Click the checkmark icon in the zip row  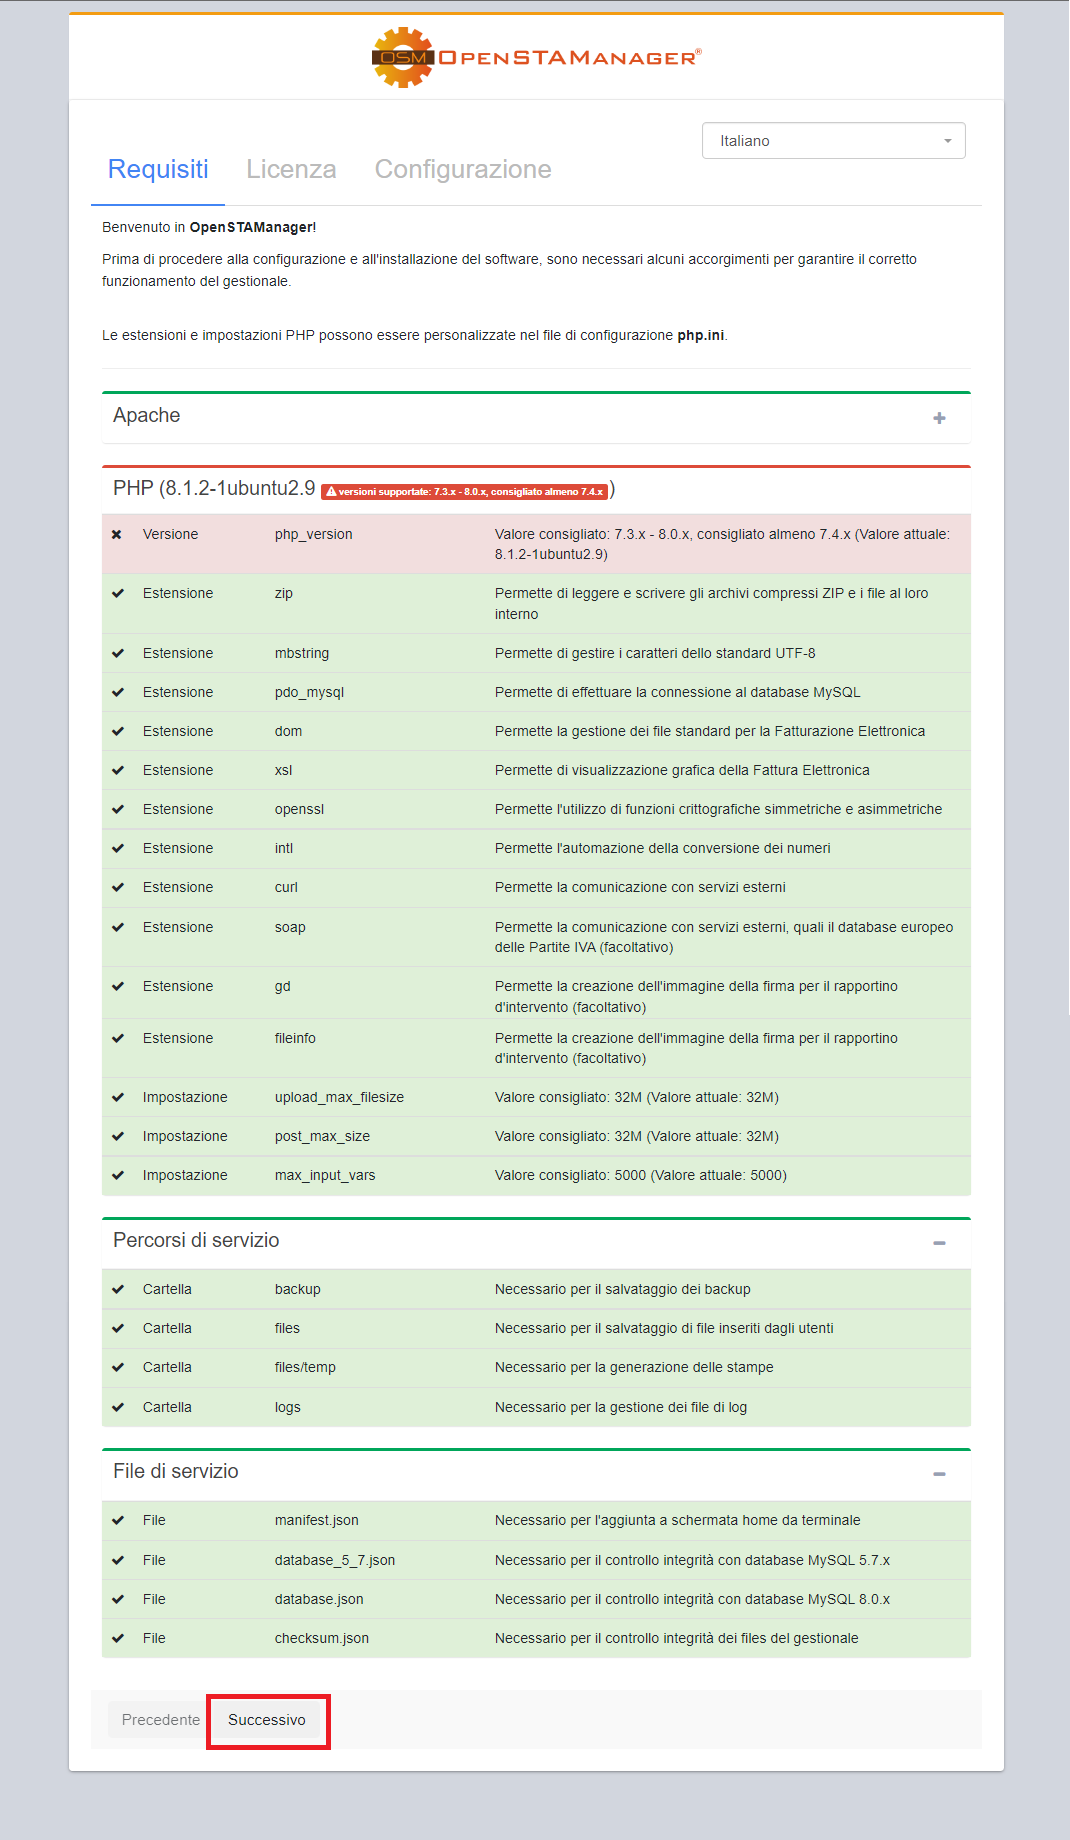[118, 594]
